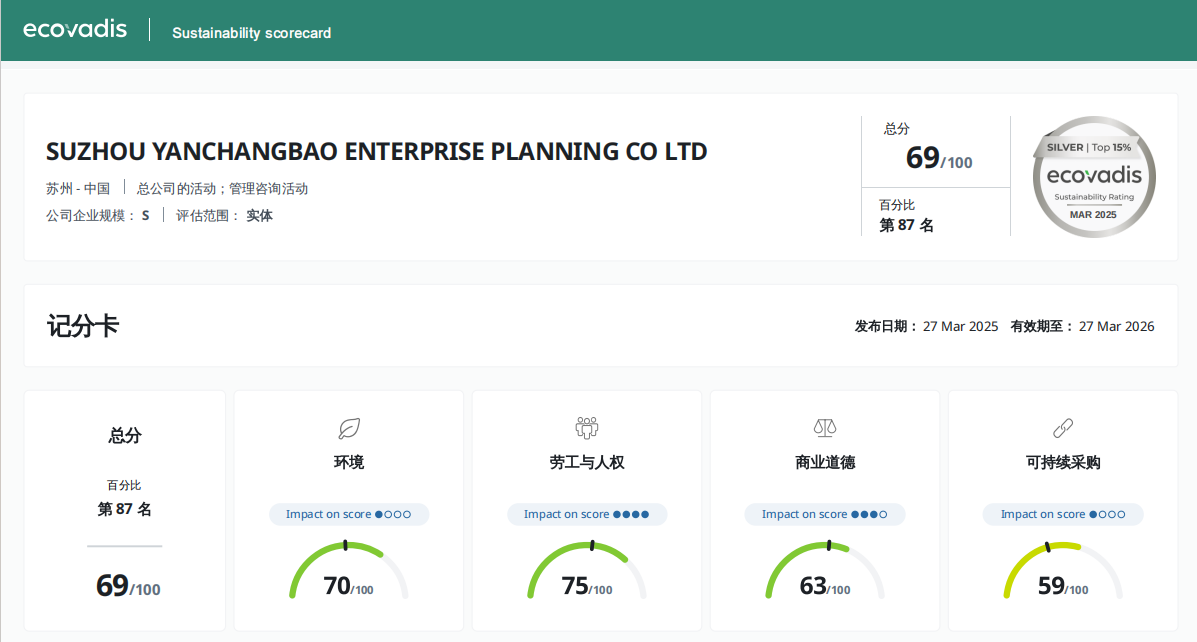Click the 发布日期 27 Mar 2025 text
1197x642 pixels.
click(926, 327)
